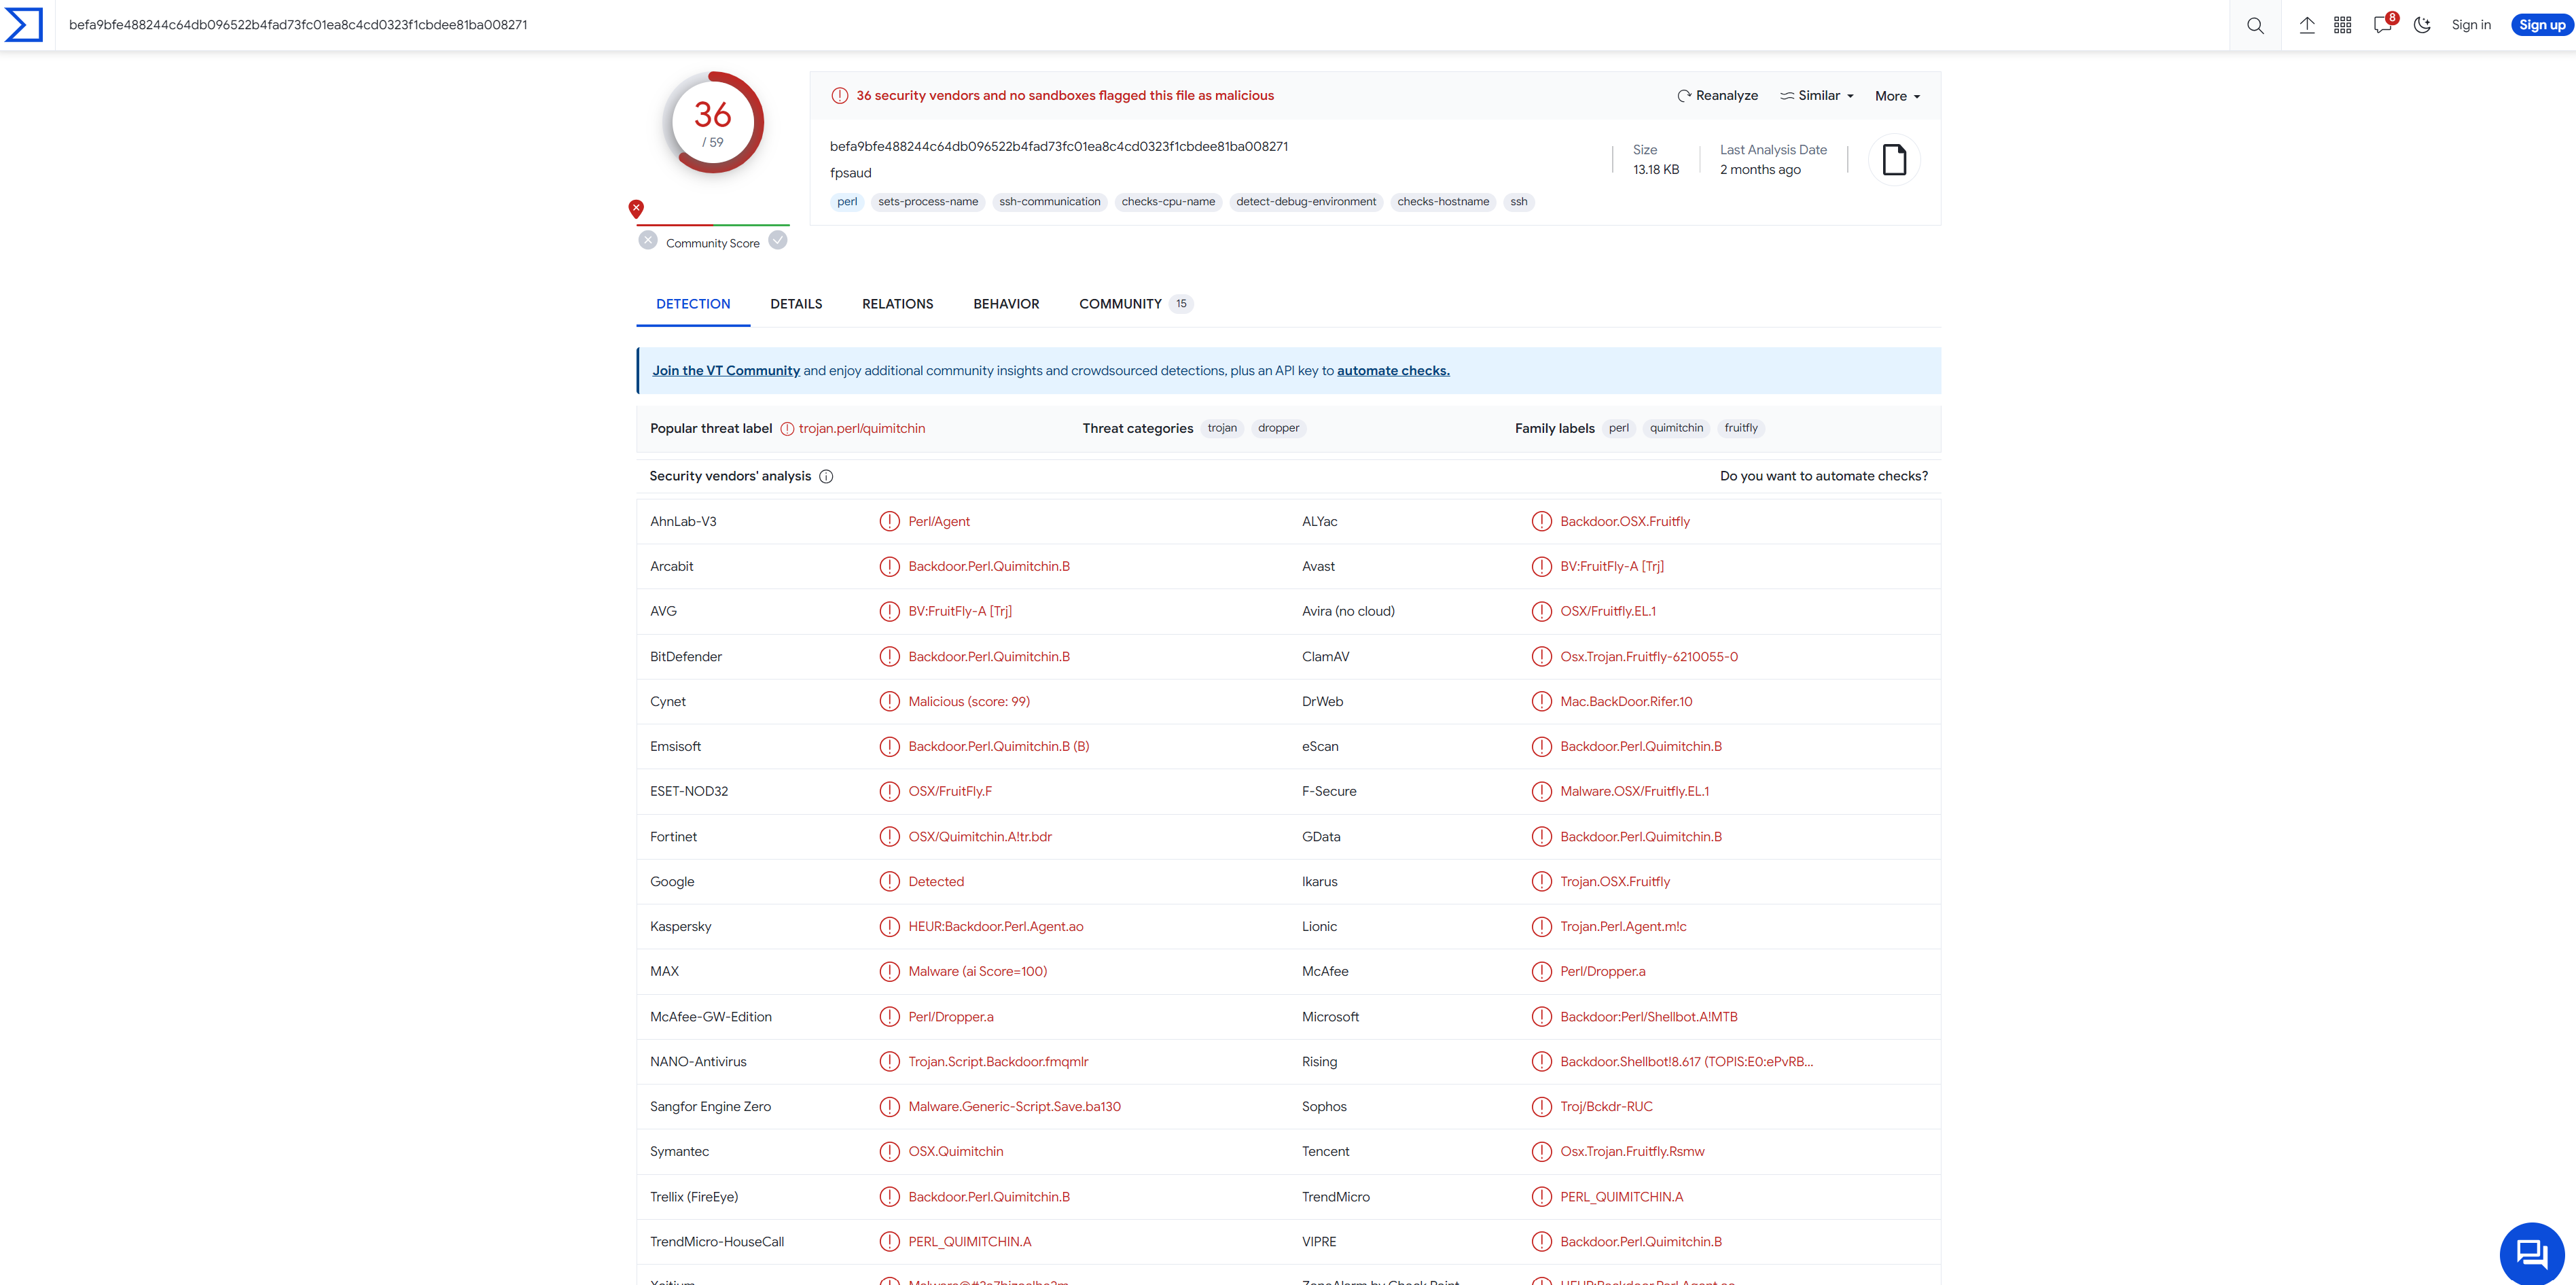
Task: Vote harmless with community score checkmark
Action: pos(778,241)
